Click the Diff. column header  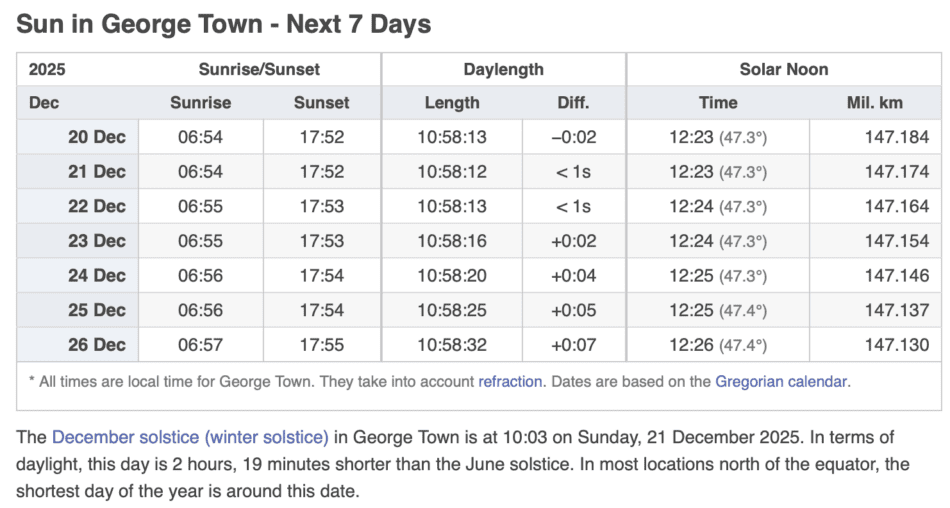click(573, 102)
